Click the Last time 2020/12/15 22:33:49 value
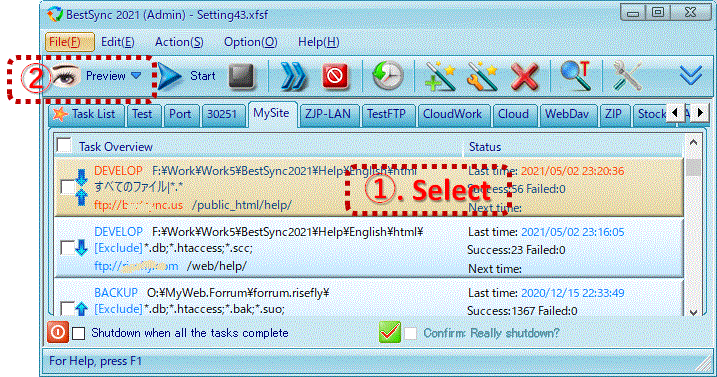The image size is (717, 377). pos(573,293)
